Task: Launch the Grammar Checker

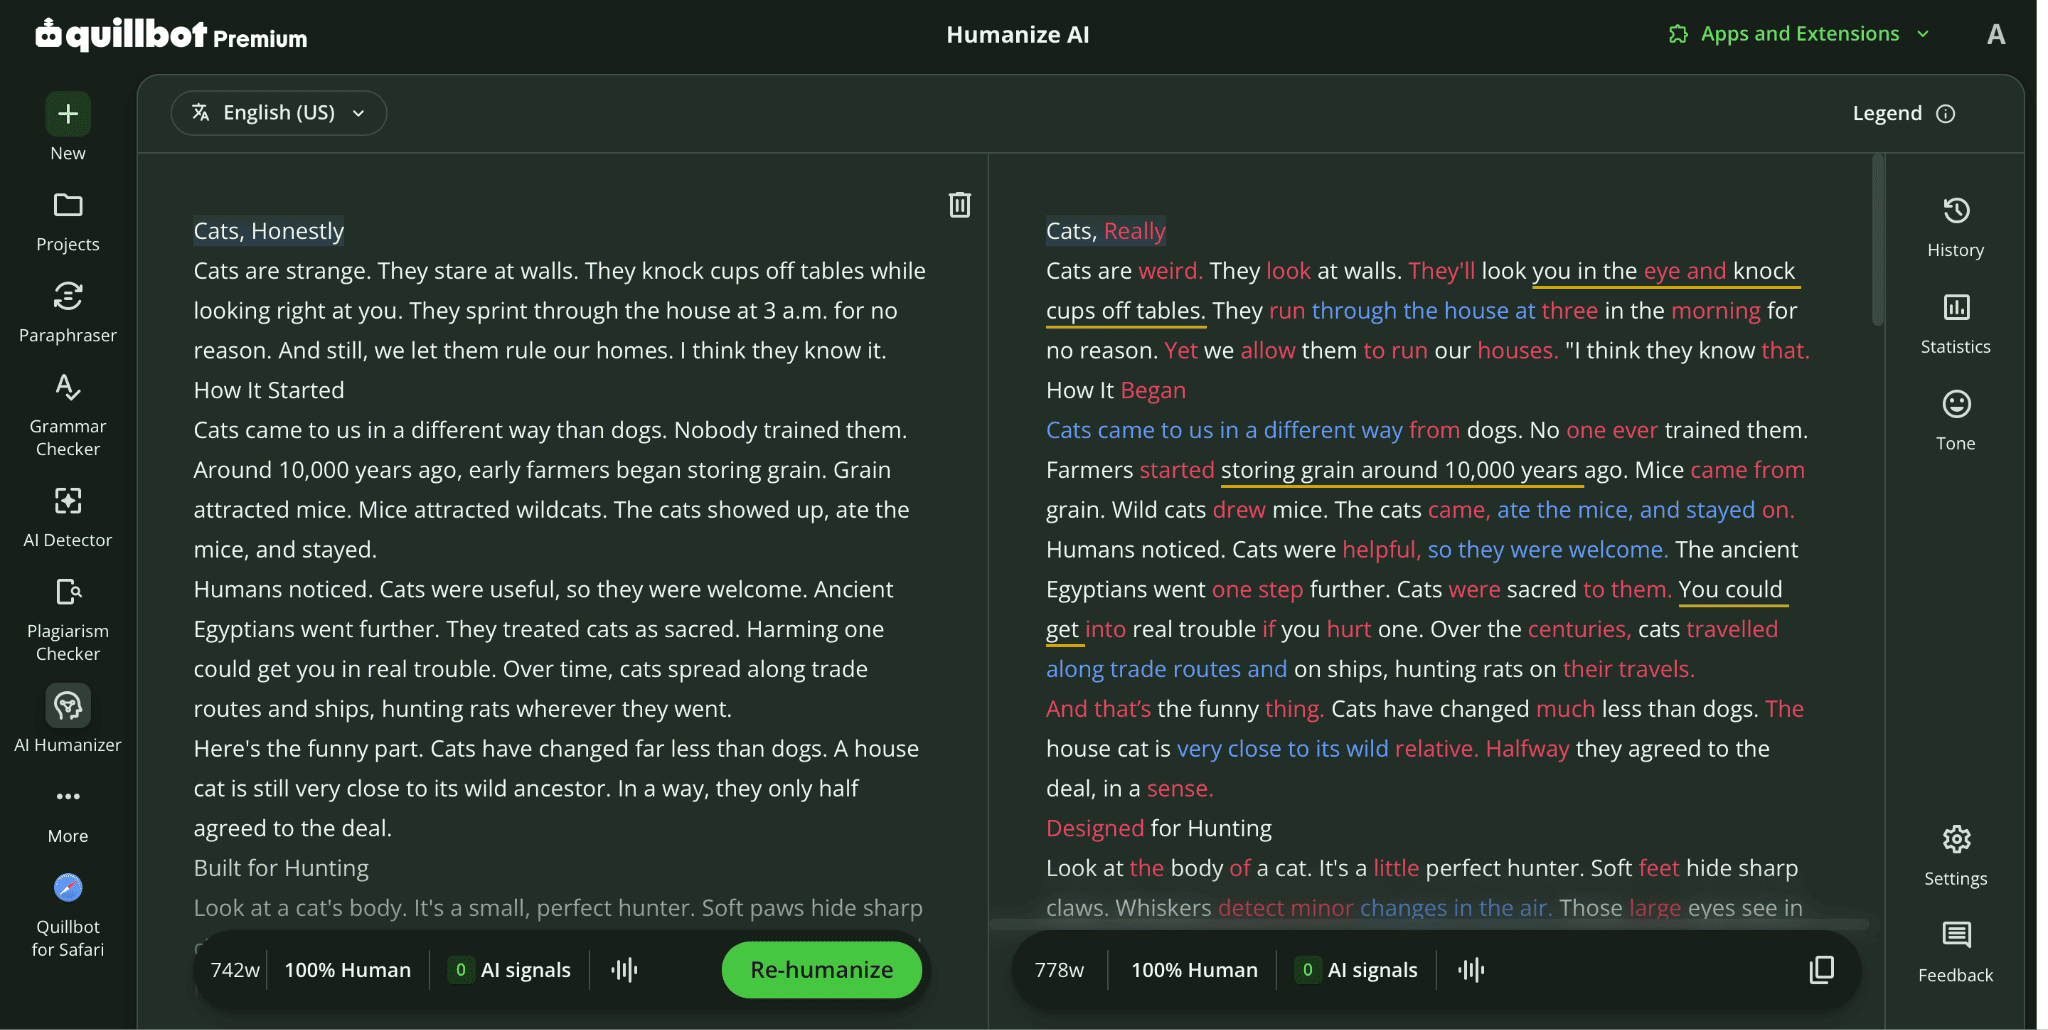Action: point(68,415)
